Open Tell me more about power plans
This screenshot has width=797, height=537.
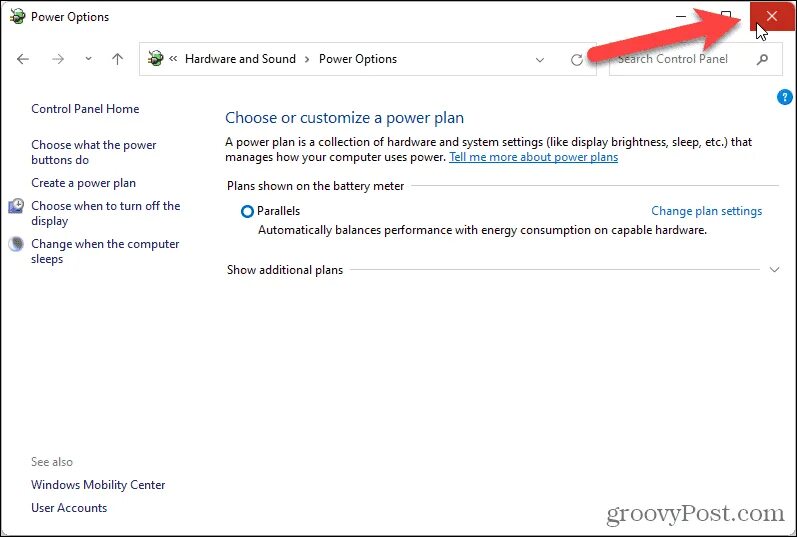[533, 157]
